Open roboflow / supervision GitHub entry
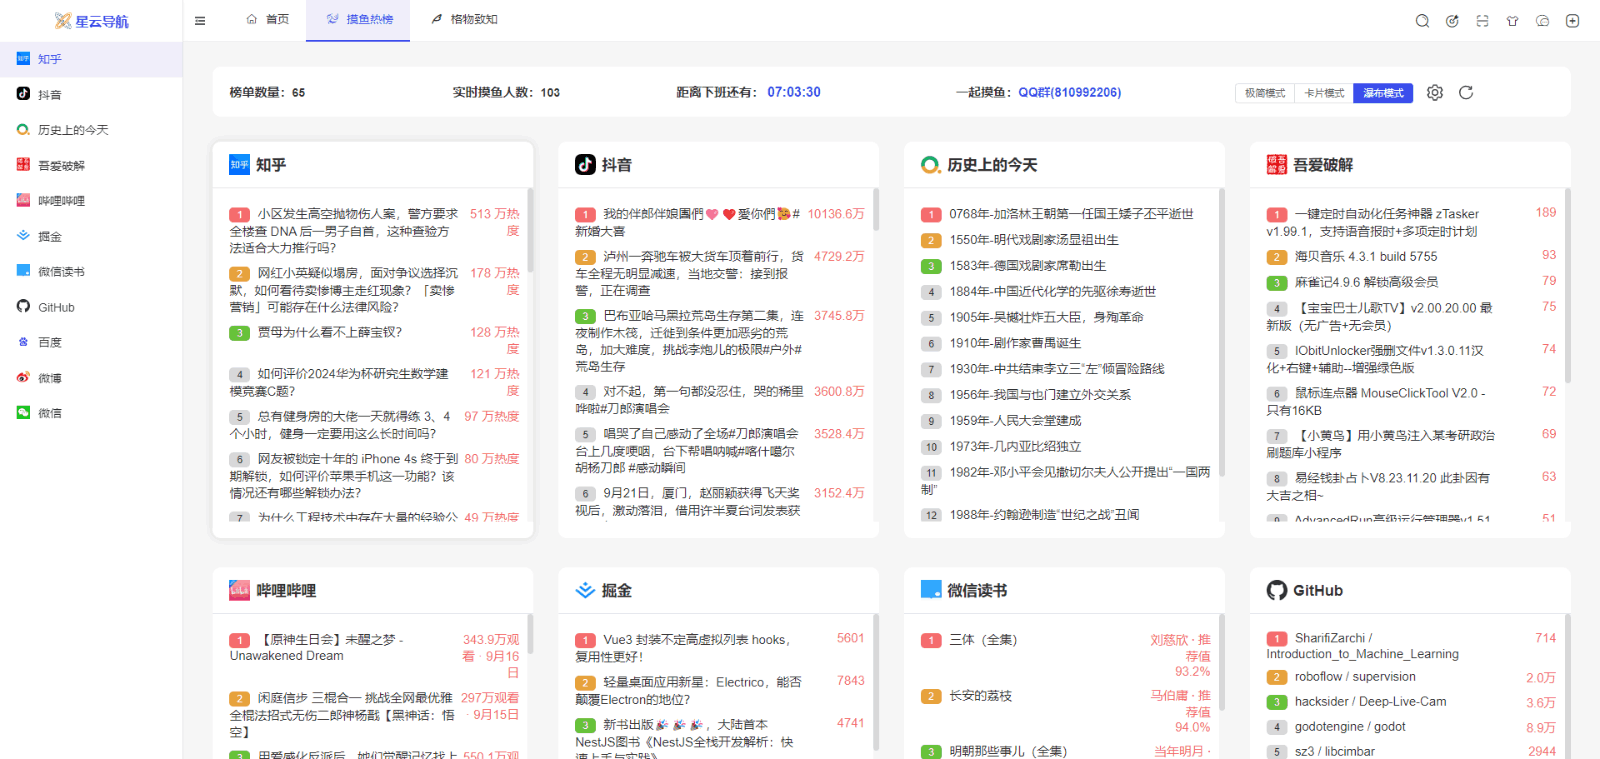The image size is (1600, 759). click(1355, 677)
